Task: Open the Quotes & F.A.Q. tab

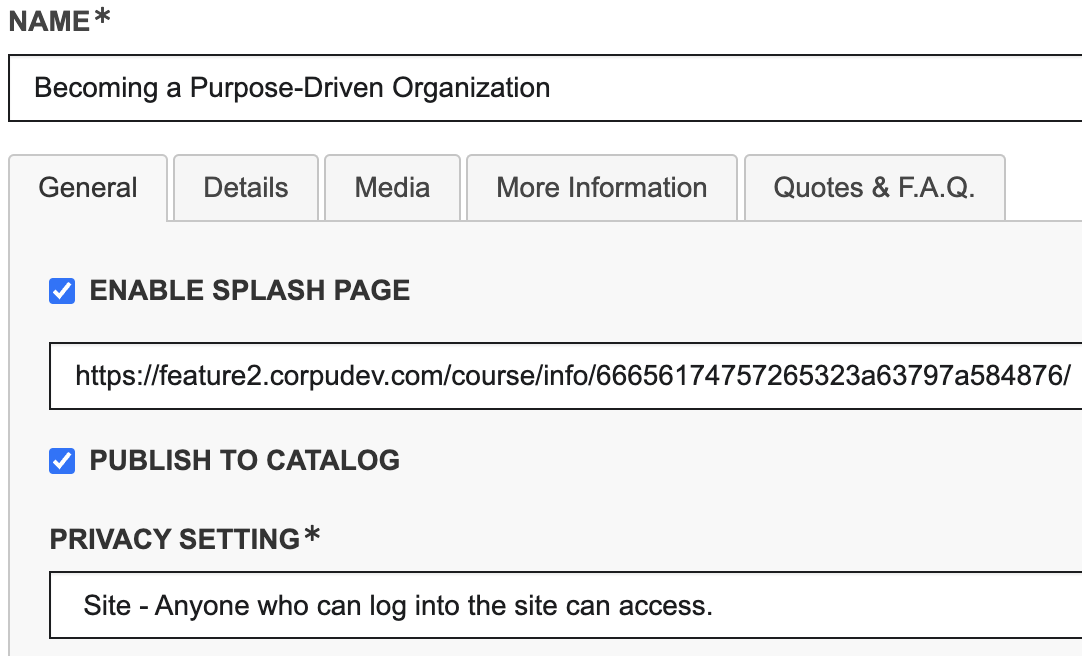Action: [874, 188]
